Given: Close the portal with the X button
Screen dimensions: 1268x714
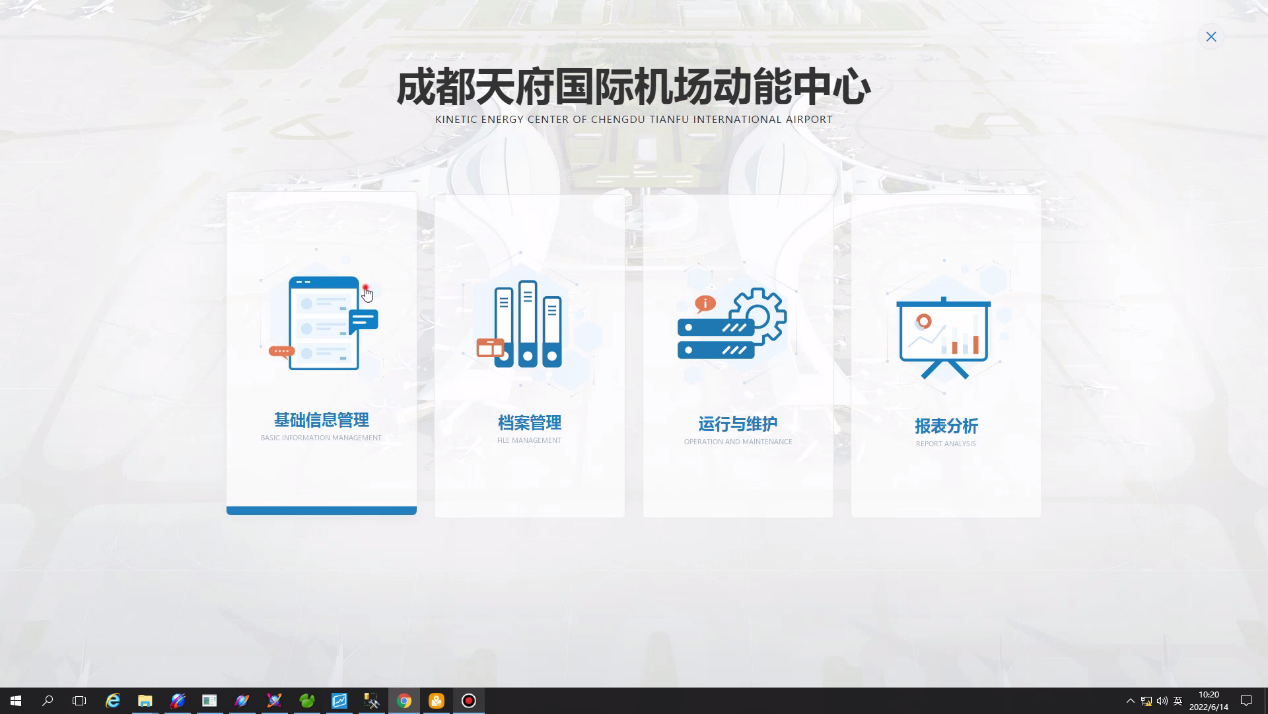Looking at the screenshot, I should click(1211, 37).
